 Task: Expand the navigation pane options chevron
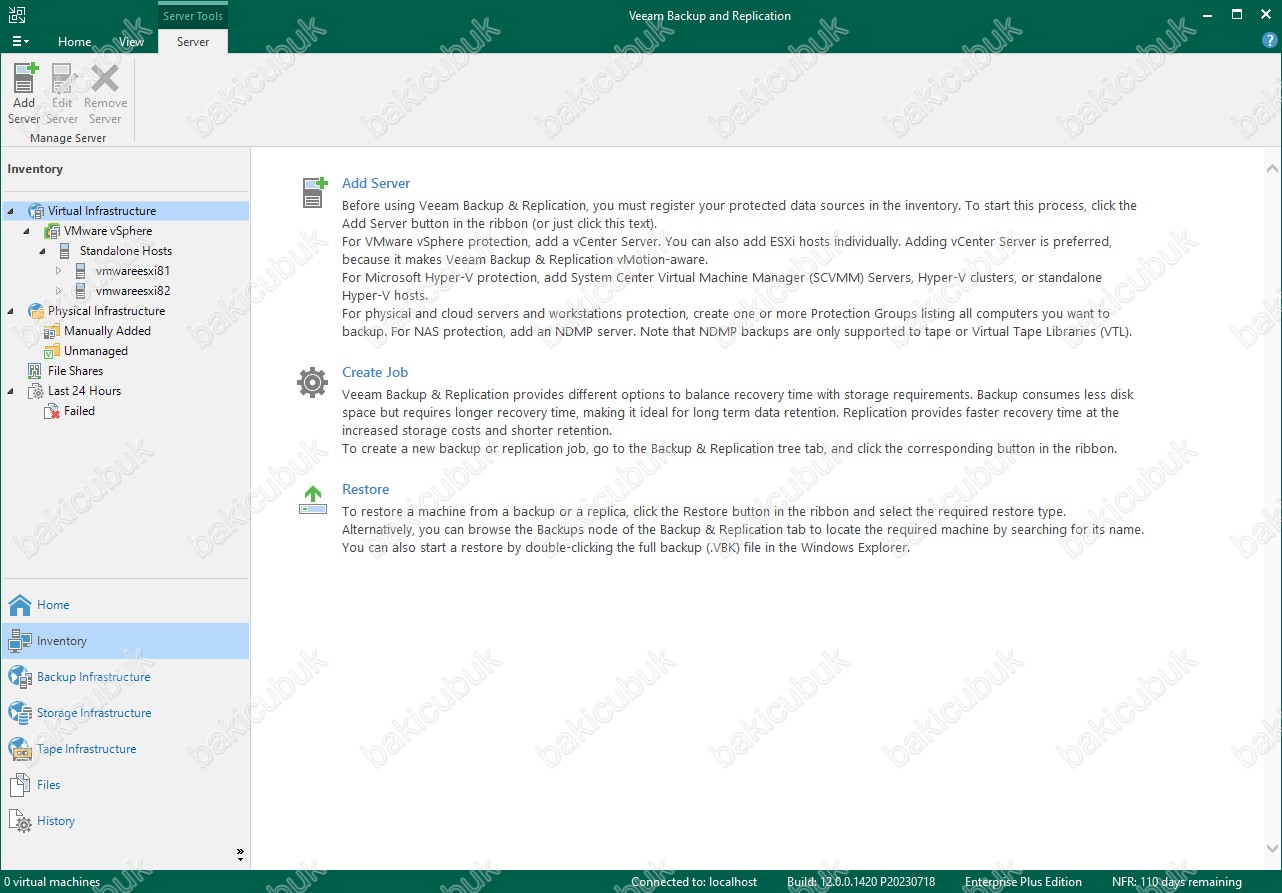(x=240, y=854)
